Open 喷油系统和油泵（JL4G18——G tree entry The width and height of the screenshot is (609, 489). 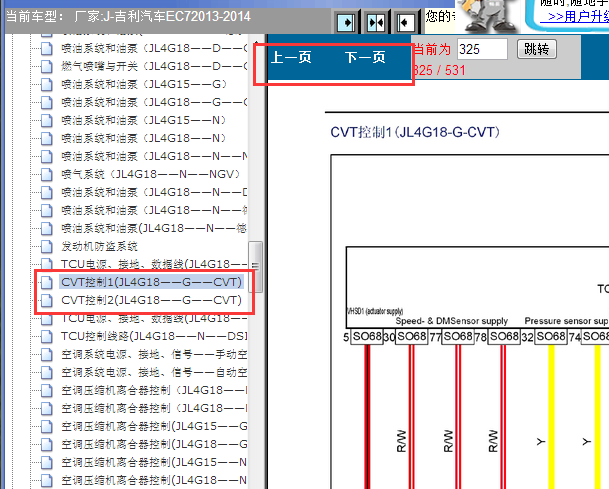[154, 103]
